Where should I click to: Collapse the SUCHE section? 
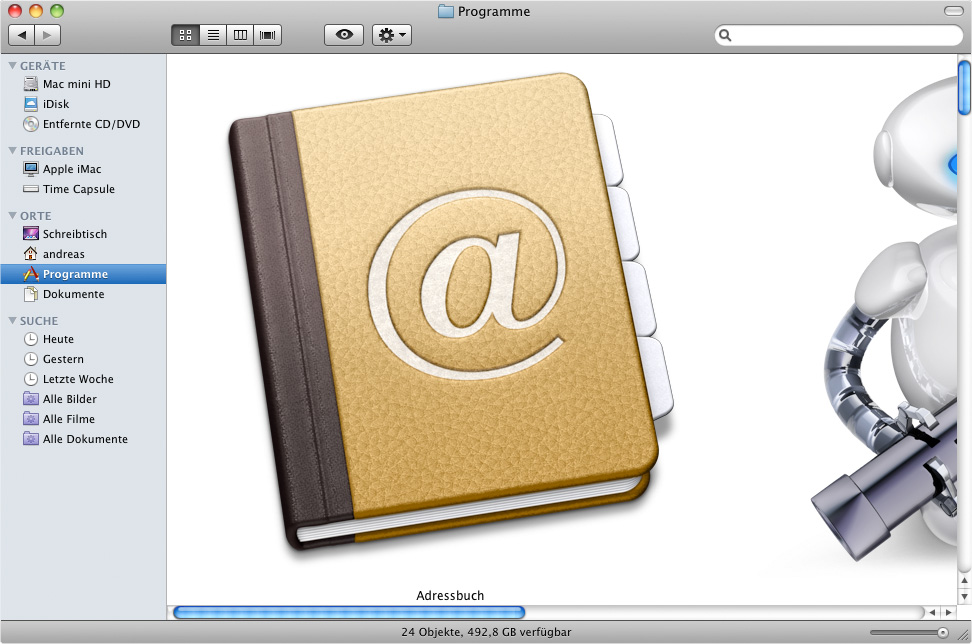coord(12,320)
